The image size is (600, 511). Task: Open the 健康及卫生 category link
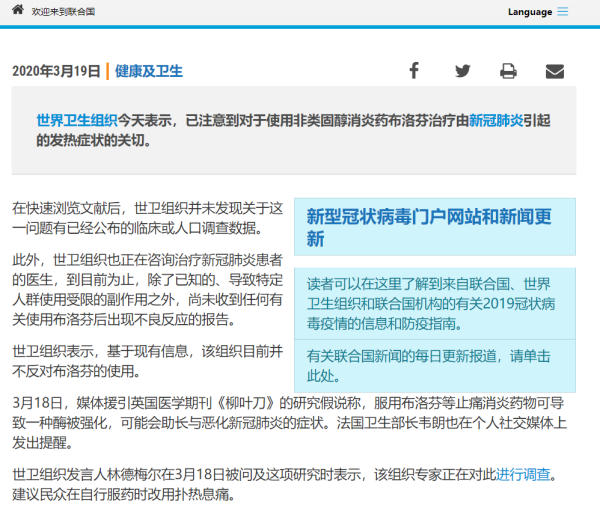point(149,71)
